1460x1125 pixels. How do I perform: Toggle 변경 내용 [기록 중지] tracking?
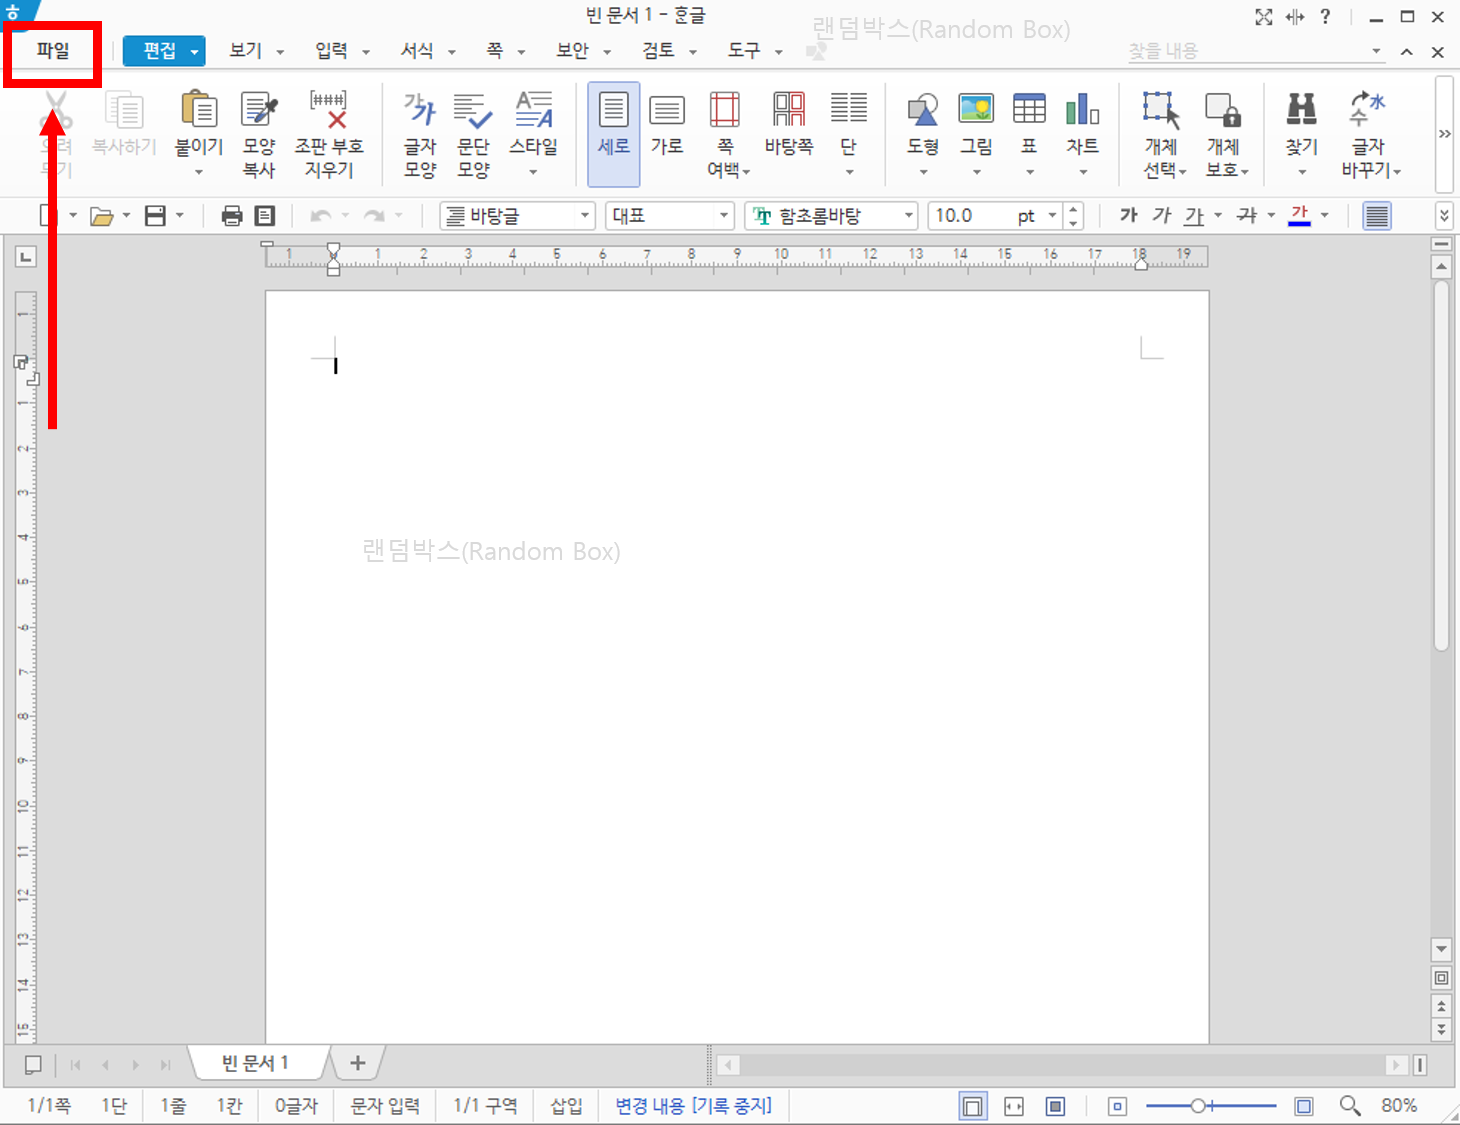tap(694, 1106)
